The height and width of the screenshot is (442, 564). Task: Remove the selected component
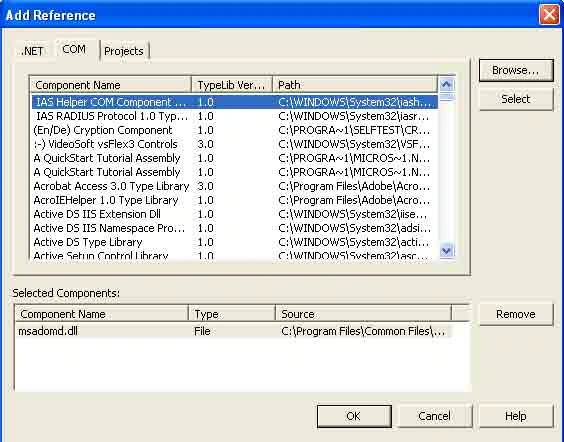pos(515,314)
